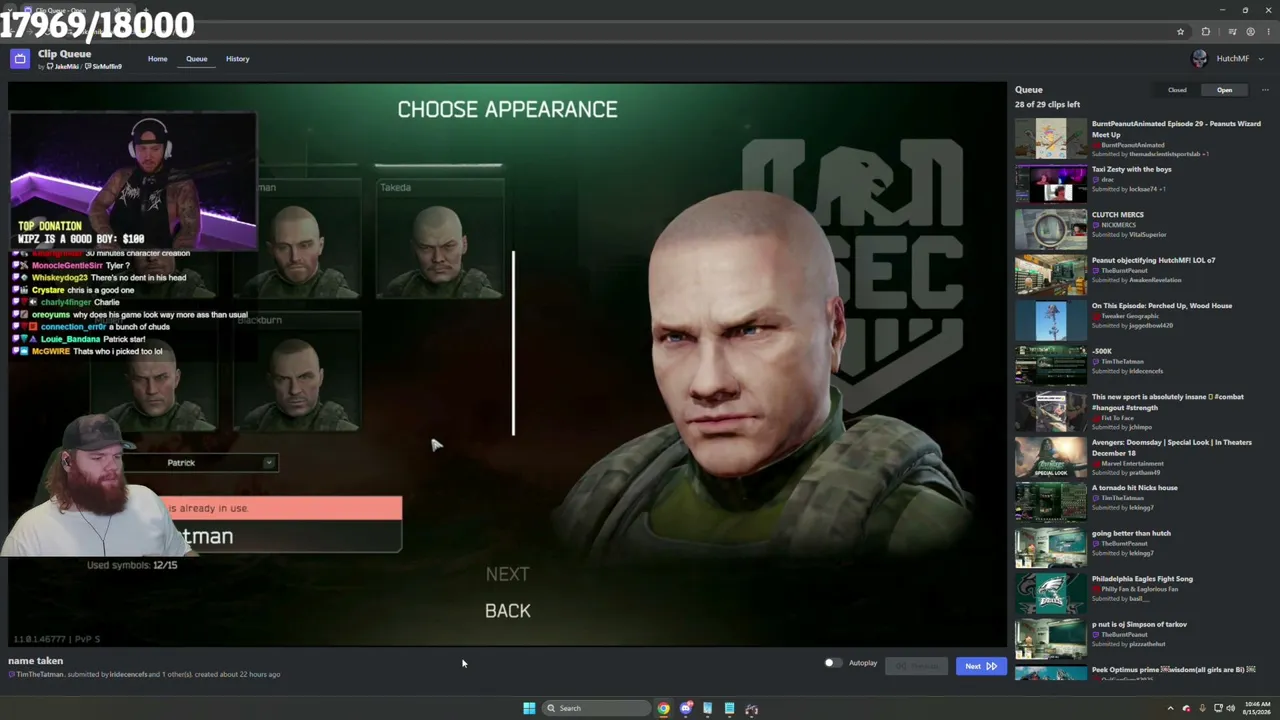Click the Clip Queue logo icon
This screenshot has height=720, width=1280.
click(20, 59)
